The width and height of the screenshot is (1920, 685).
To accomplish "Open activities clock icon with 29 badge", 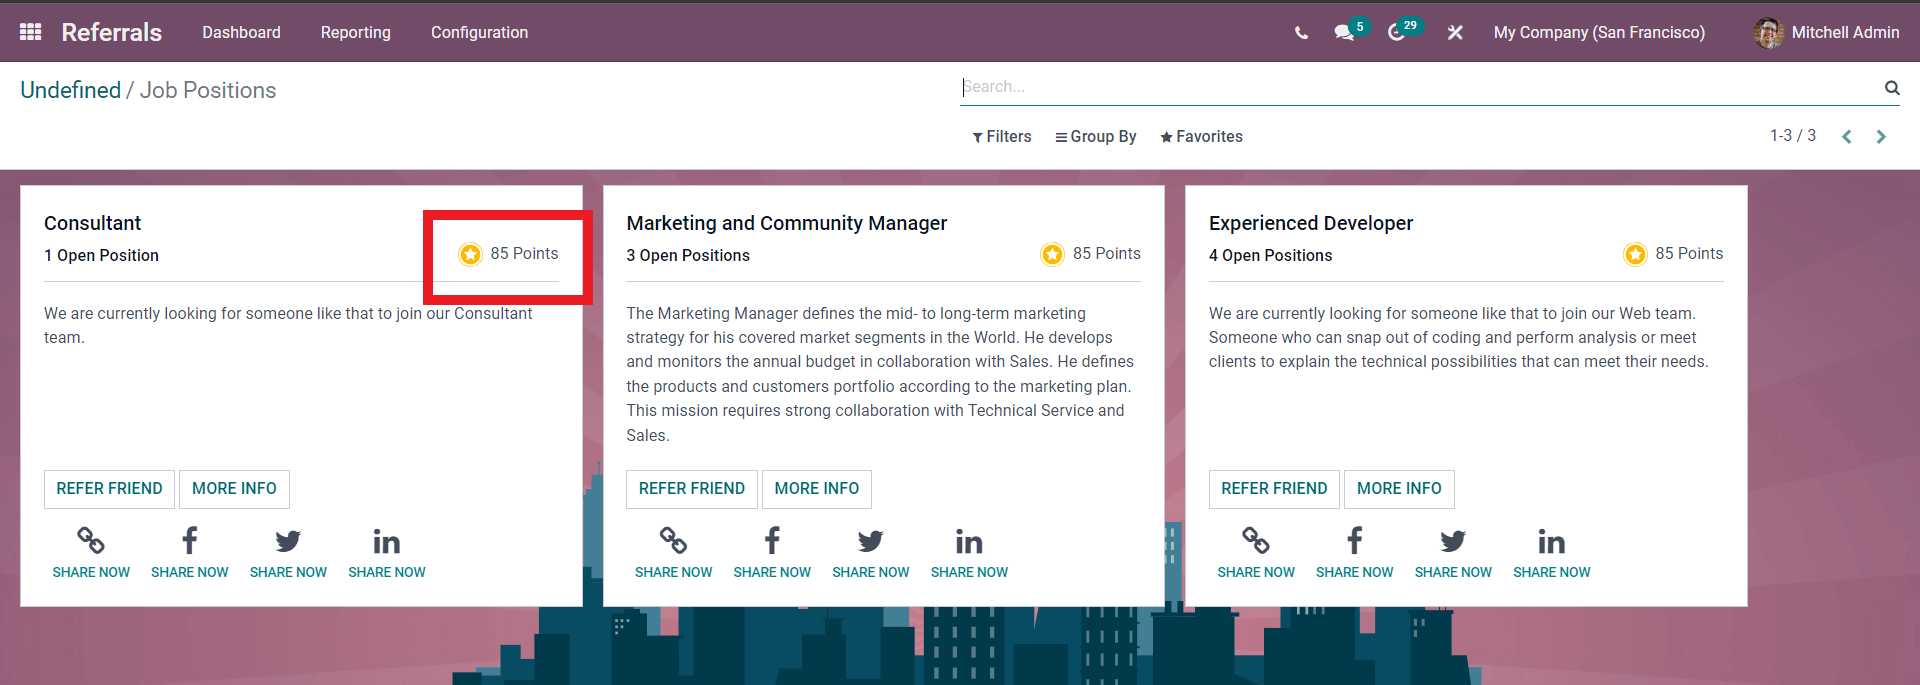I will click(1397, 32).
